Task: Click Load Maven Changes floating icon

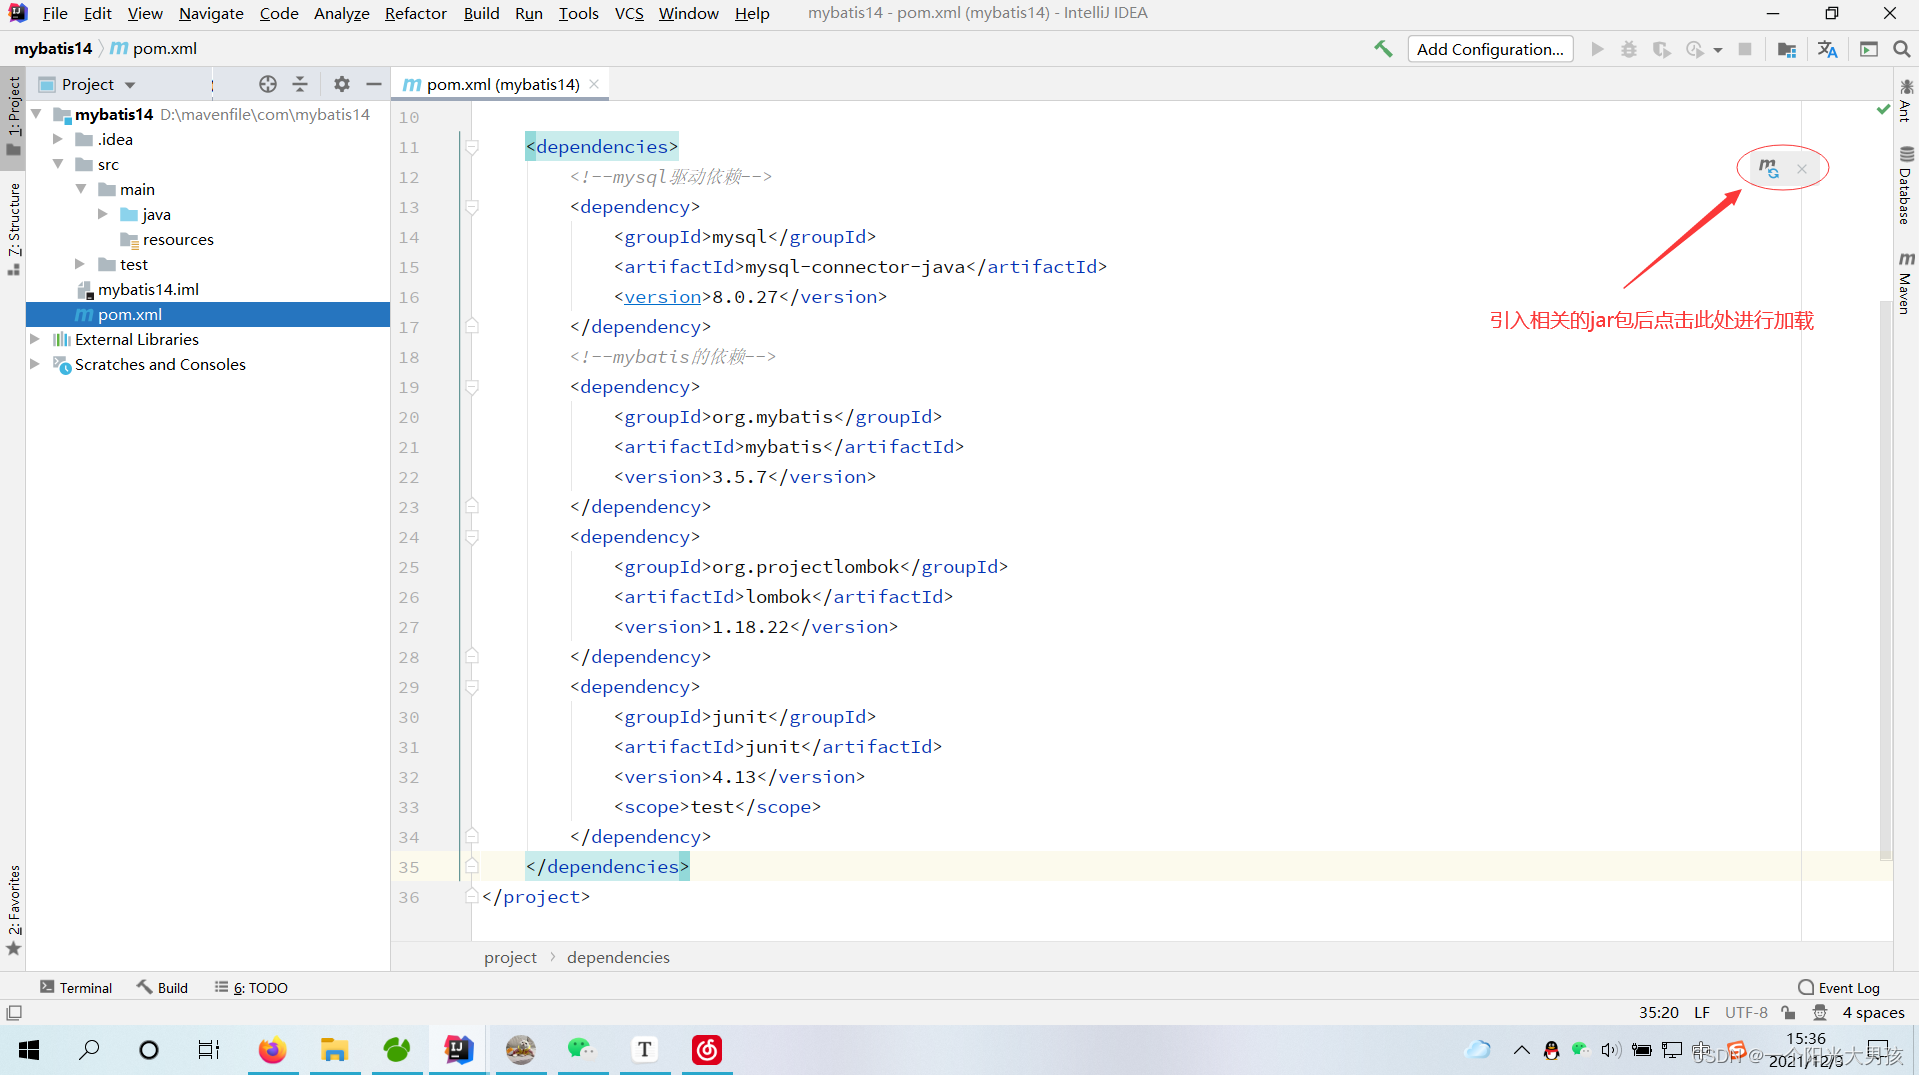Action: tap(1769, 168)
